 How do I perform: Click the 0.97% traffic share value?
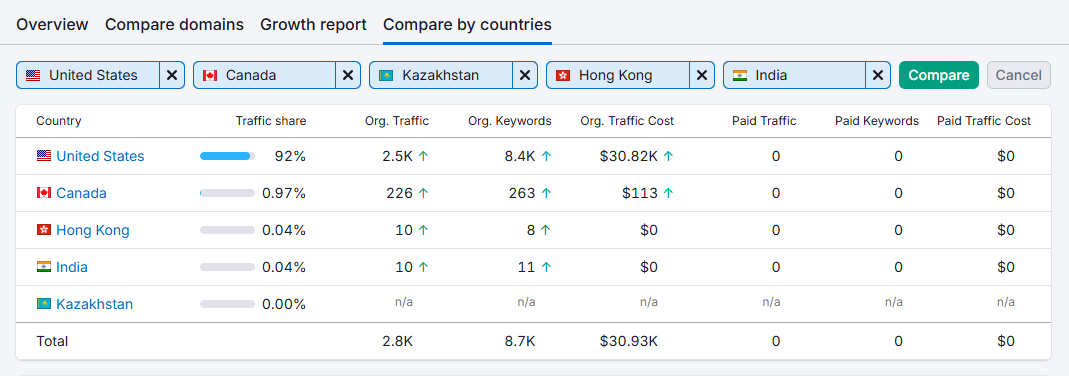284,193
